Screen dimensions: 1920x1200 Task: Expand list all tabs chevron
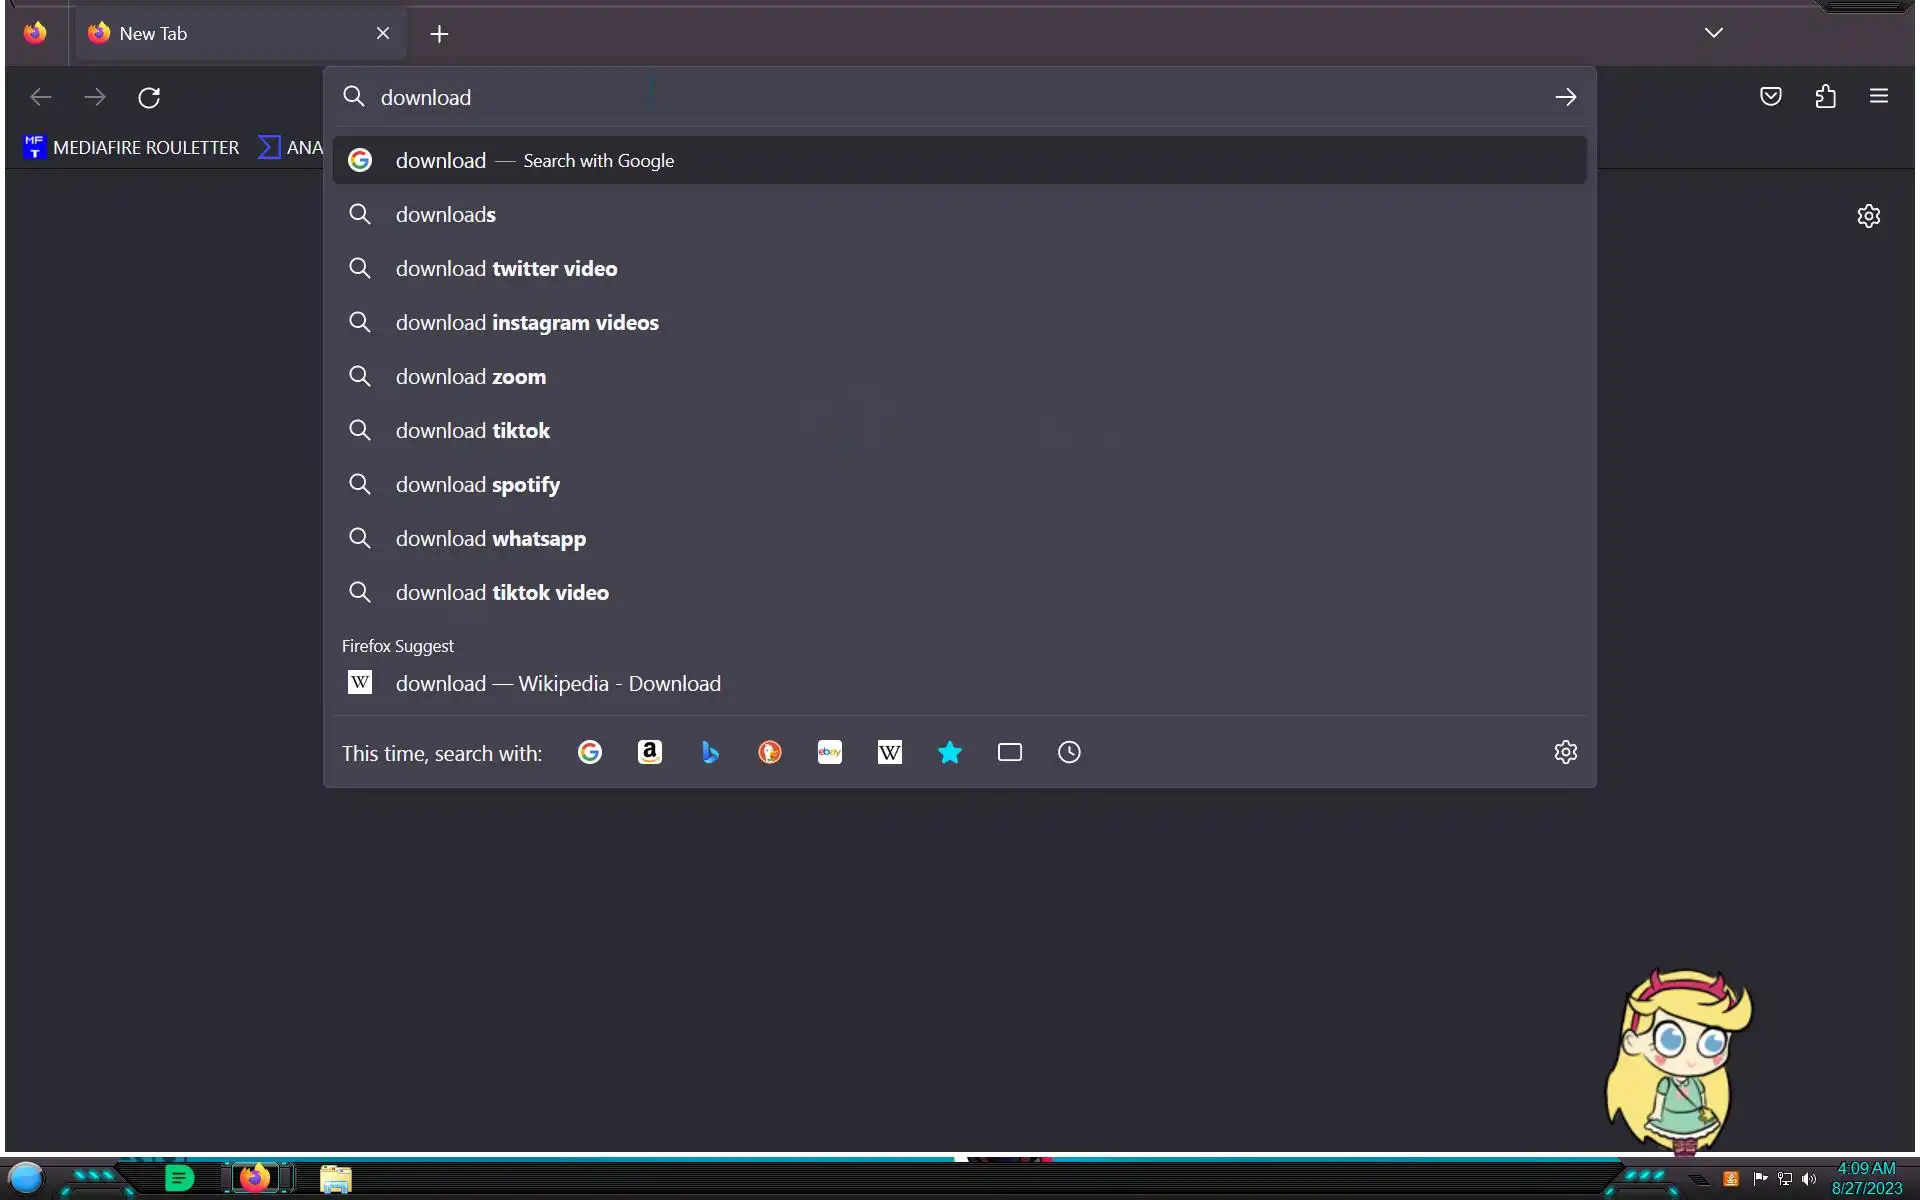pyautogui.click(x=1714, y=33)
